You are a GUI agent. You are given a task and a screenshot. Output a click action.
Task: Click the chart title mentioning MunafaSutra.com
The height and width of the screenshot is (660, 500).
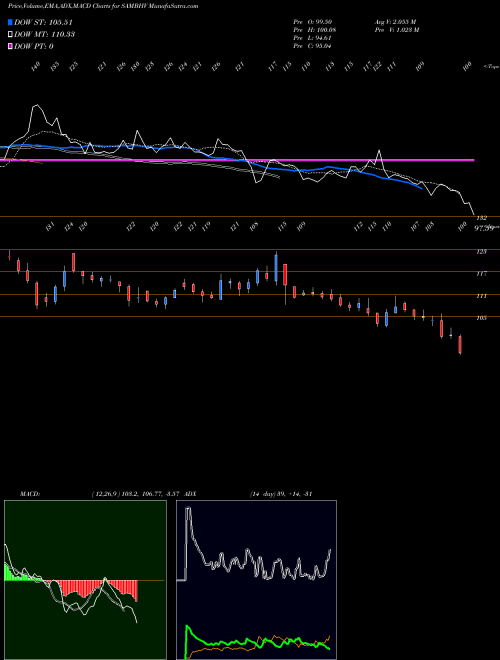(103, 7)
